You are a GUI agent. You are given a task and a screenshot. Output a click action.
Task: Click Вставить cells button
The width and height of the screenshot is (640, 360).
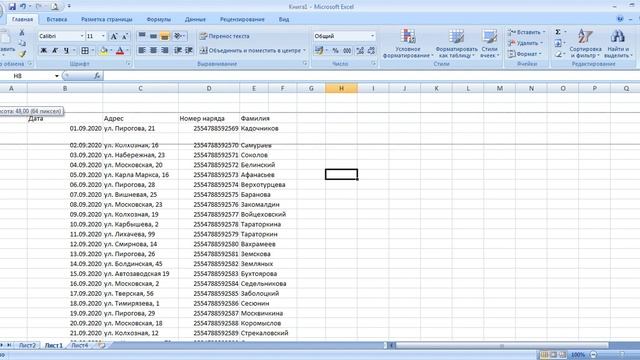tap(527, 32)
